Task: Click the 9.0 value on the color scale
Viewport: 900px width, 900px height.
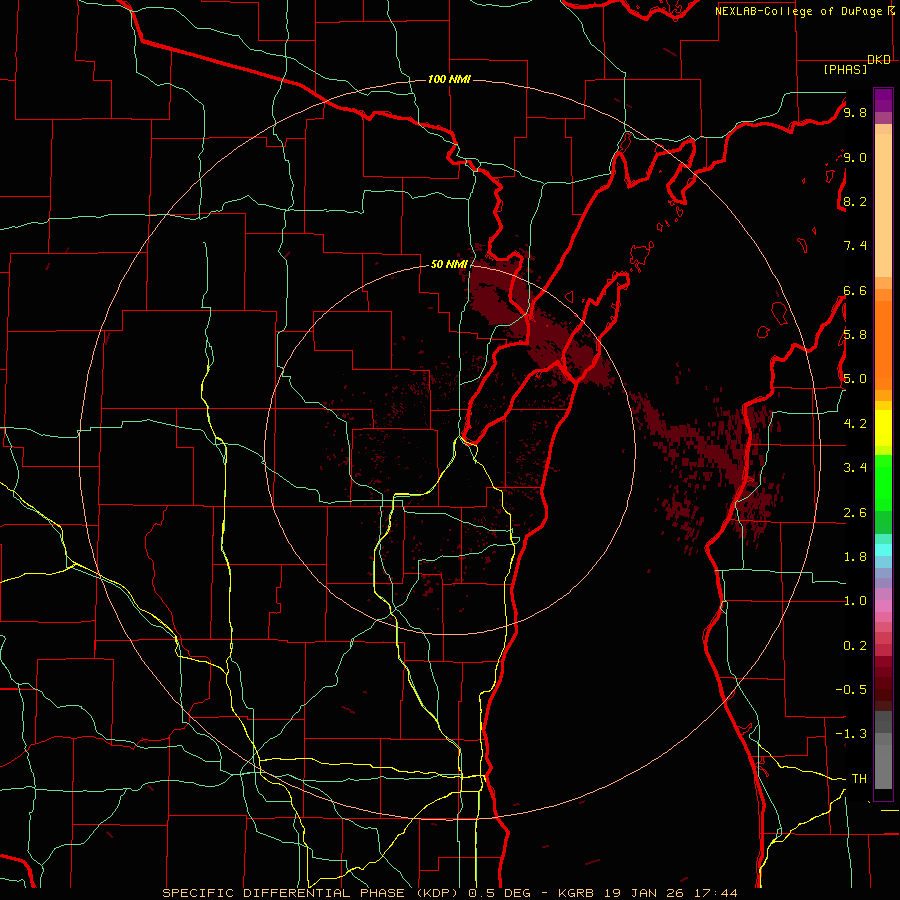Action: pyautogui.click(x=855, y=157)
